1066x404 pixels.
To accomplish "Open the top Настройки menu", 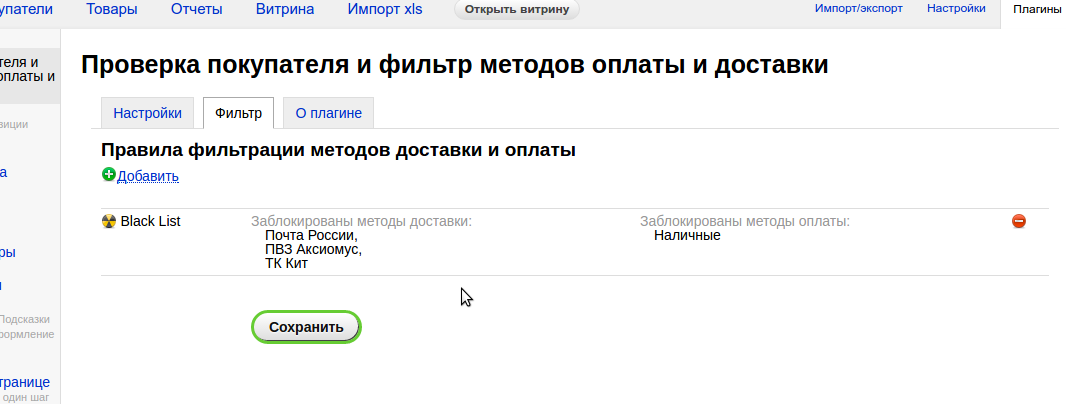I will (956, 8).
